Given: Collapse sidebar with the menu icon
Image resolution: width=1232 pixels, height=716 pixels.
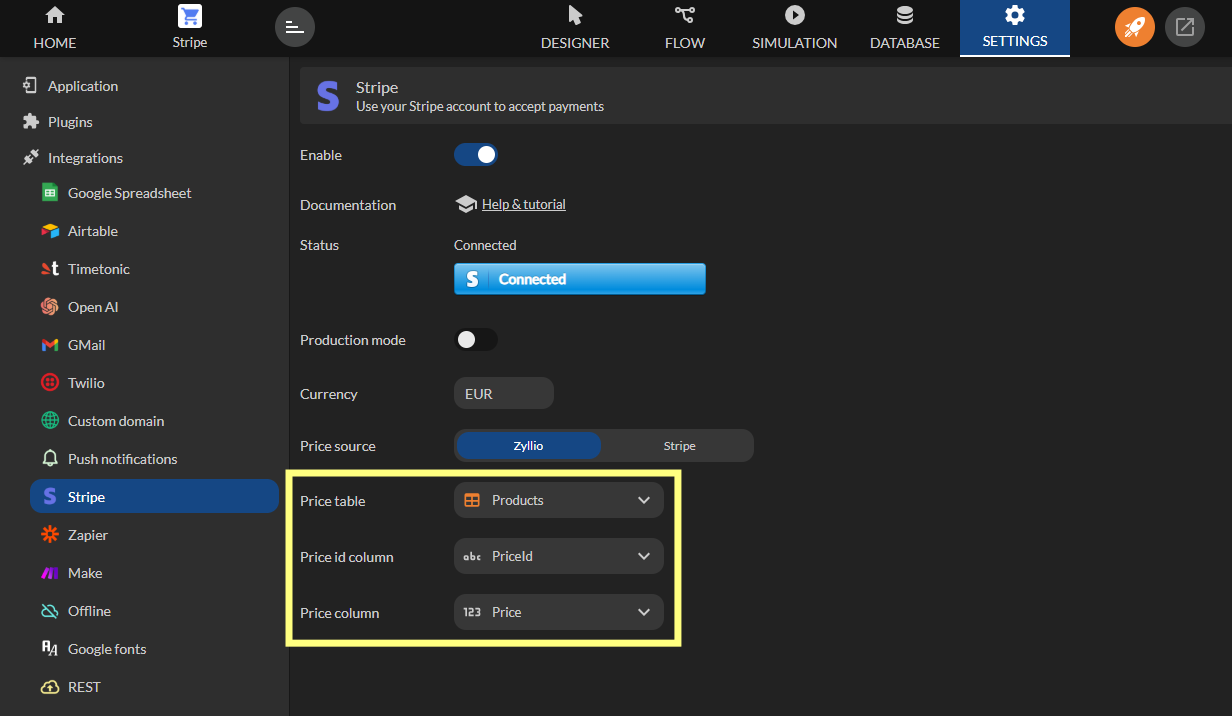Looking at the screenshot, I should coord(294,27).
